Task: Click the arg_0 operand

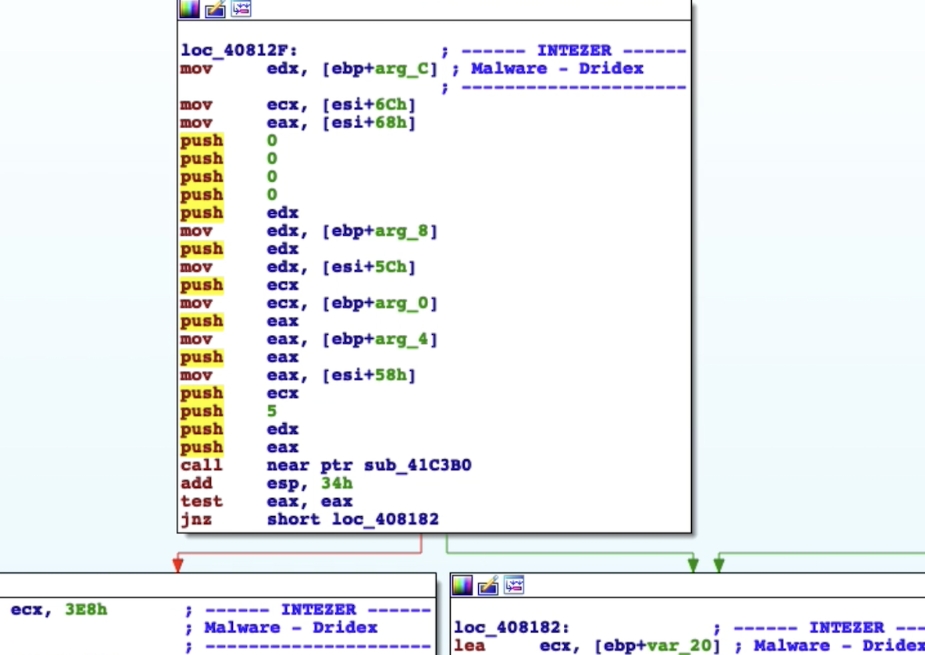Action: coord(407,303)
